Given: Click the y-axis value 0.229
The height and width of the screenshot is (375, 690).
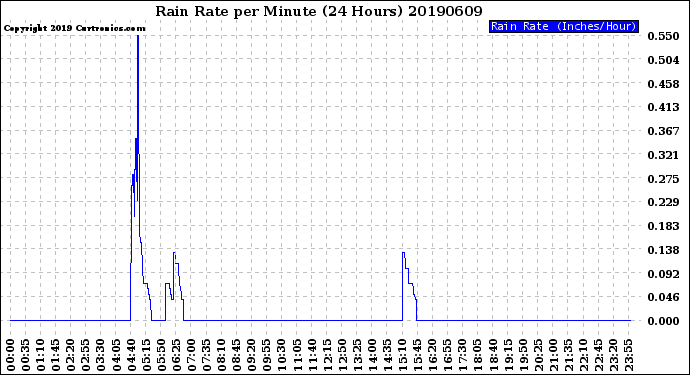Looking at the screenshot, I should click(x=663, y=202).
